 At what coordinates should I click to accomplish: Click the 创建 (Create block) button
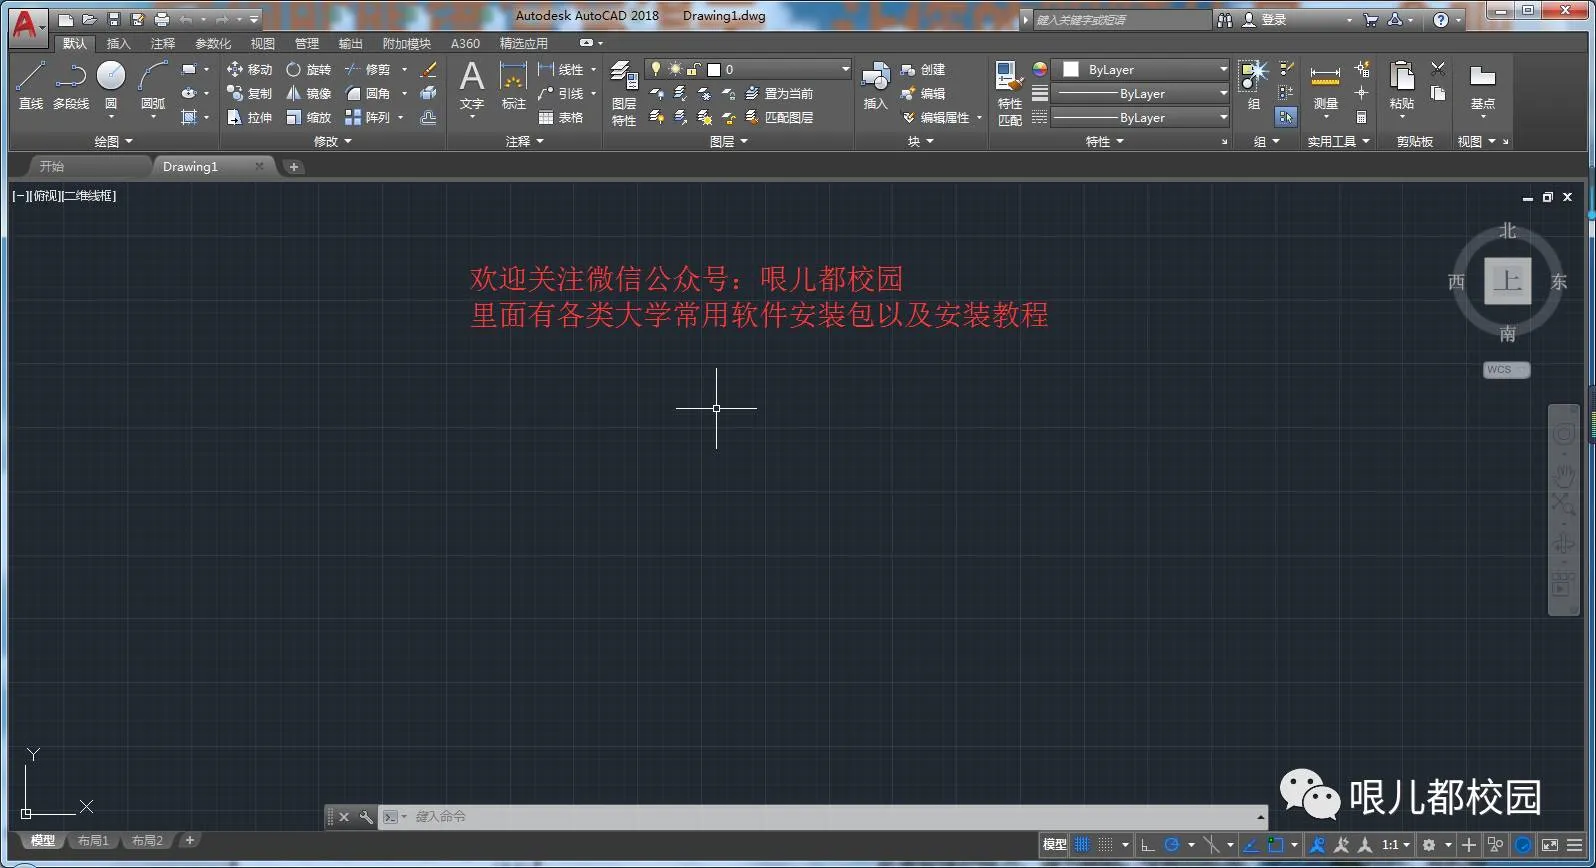pos(923,69)
